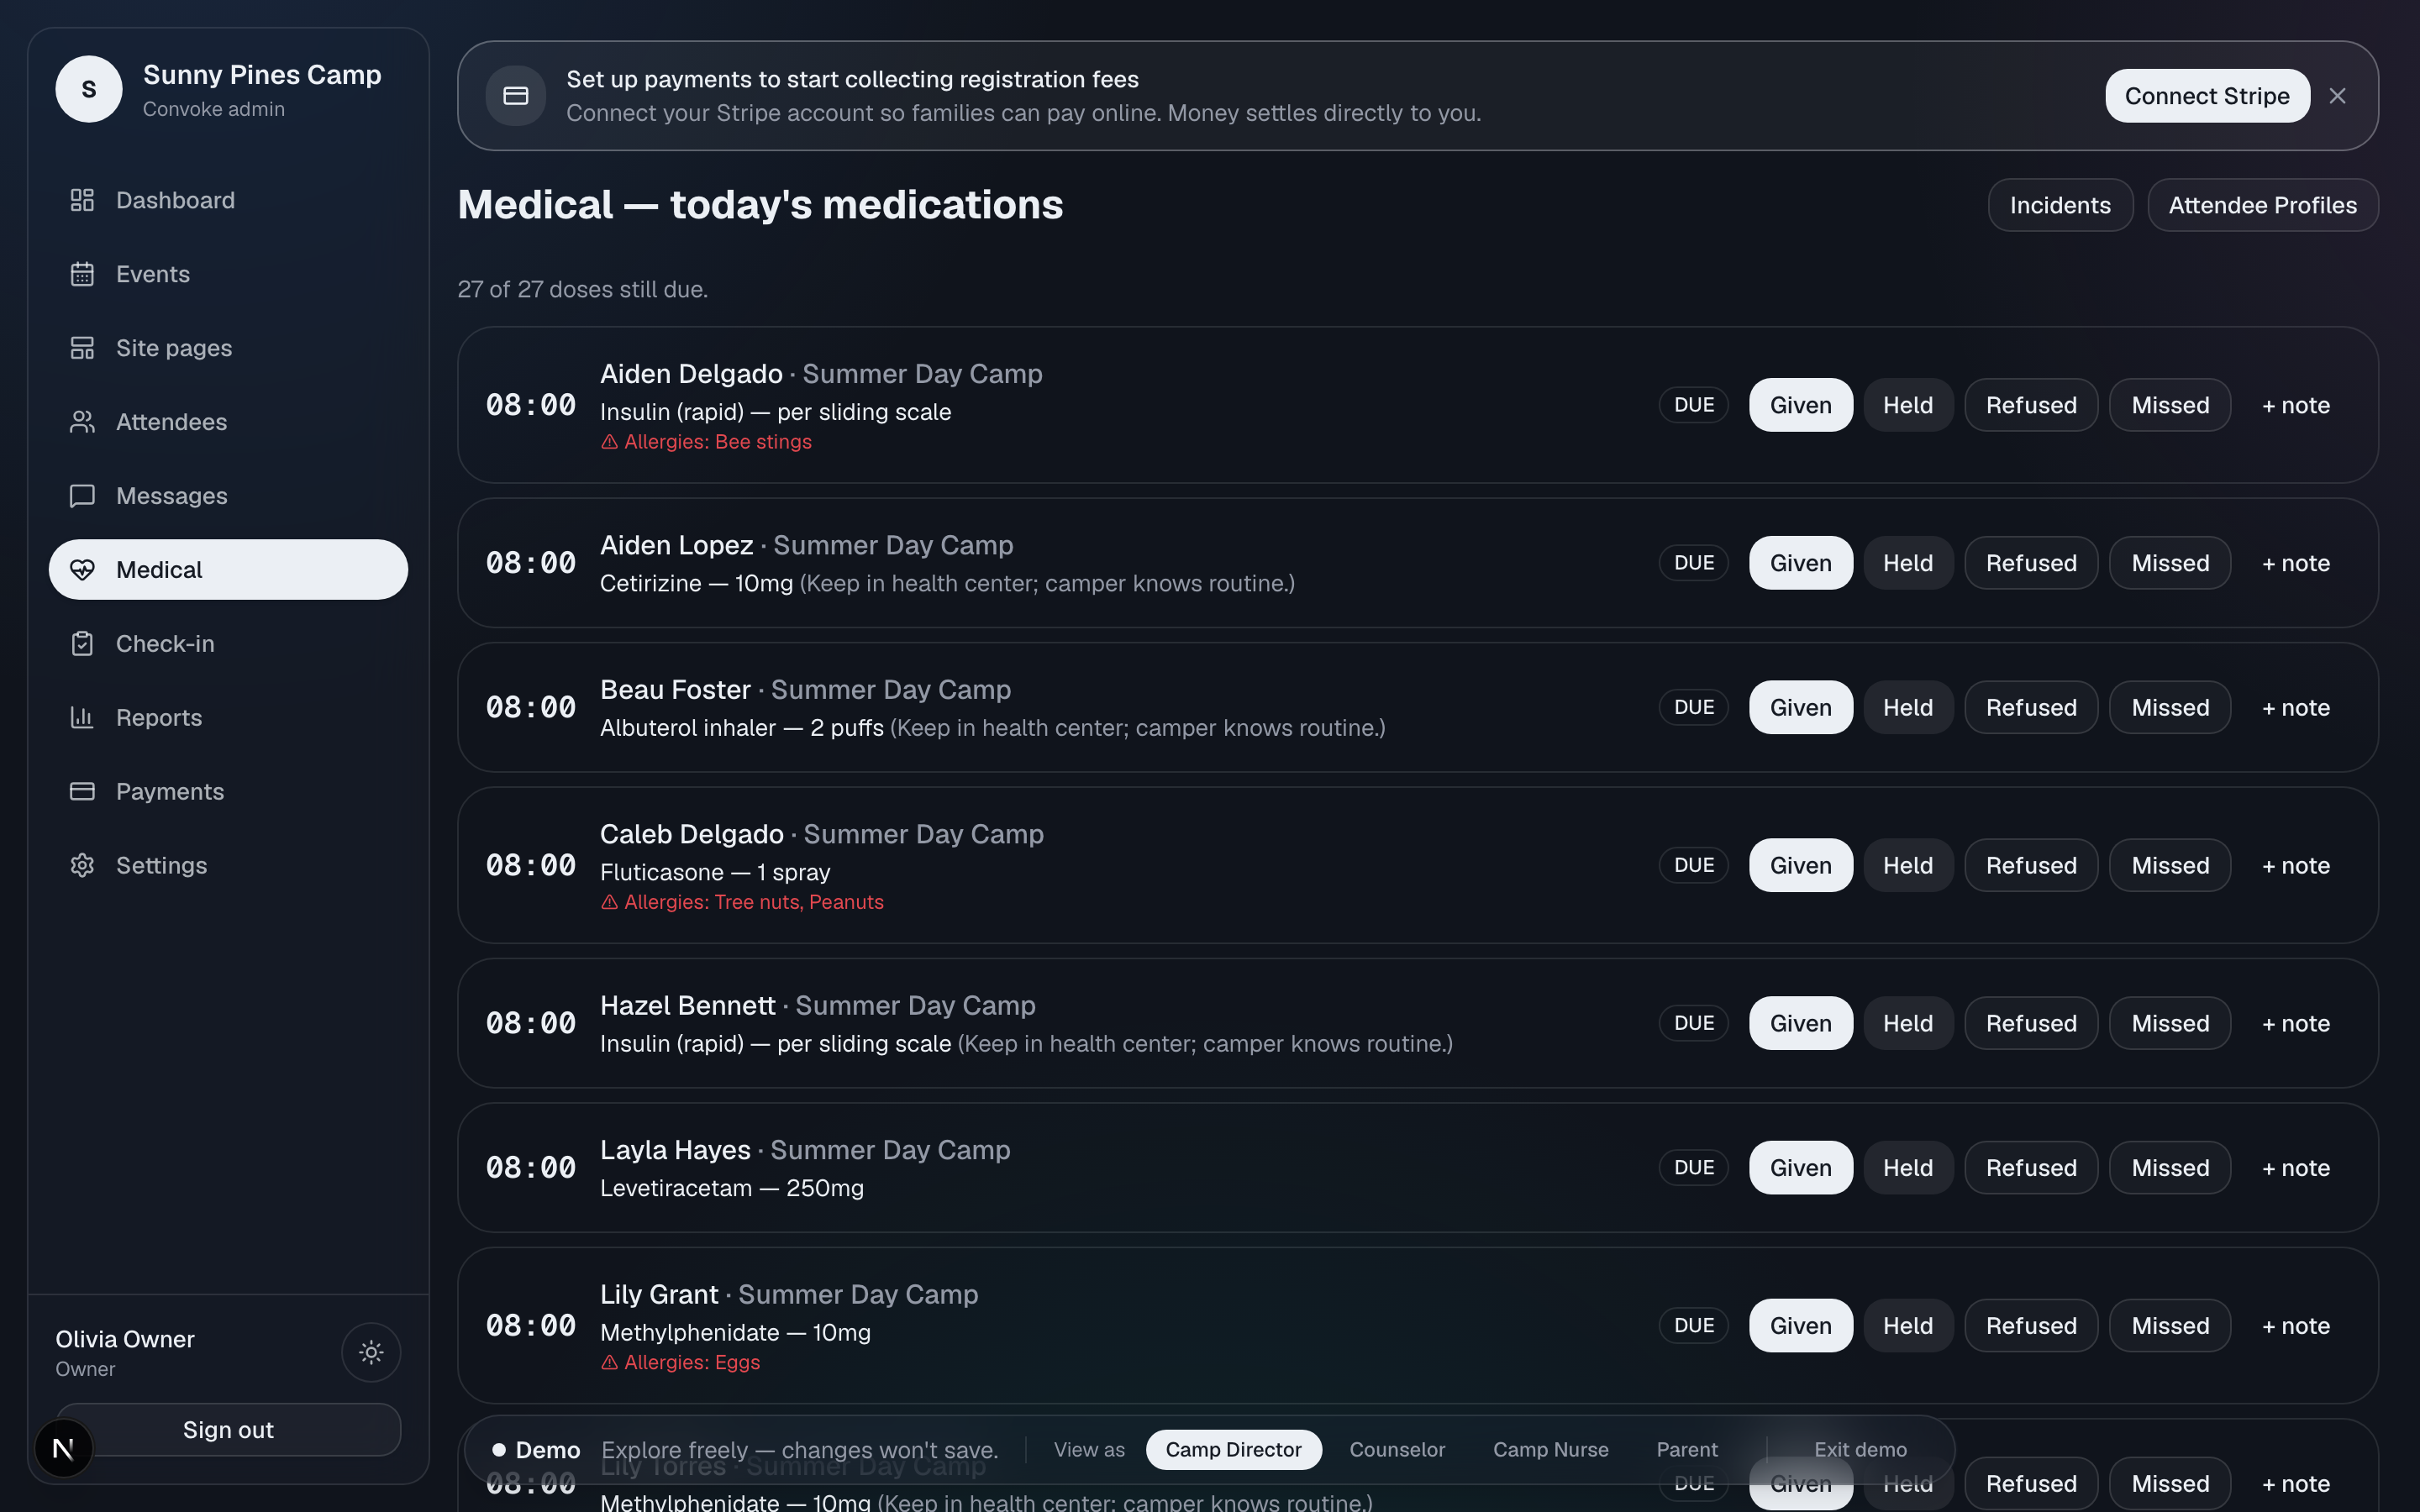The image size is (2420, 1512).
Task: Click the Reports bar chart icon
Action: [82, 718]
